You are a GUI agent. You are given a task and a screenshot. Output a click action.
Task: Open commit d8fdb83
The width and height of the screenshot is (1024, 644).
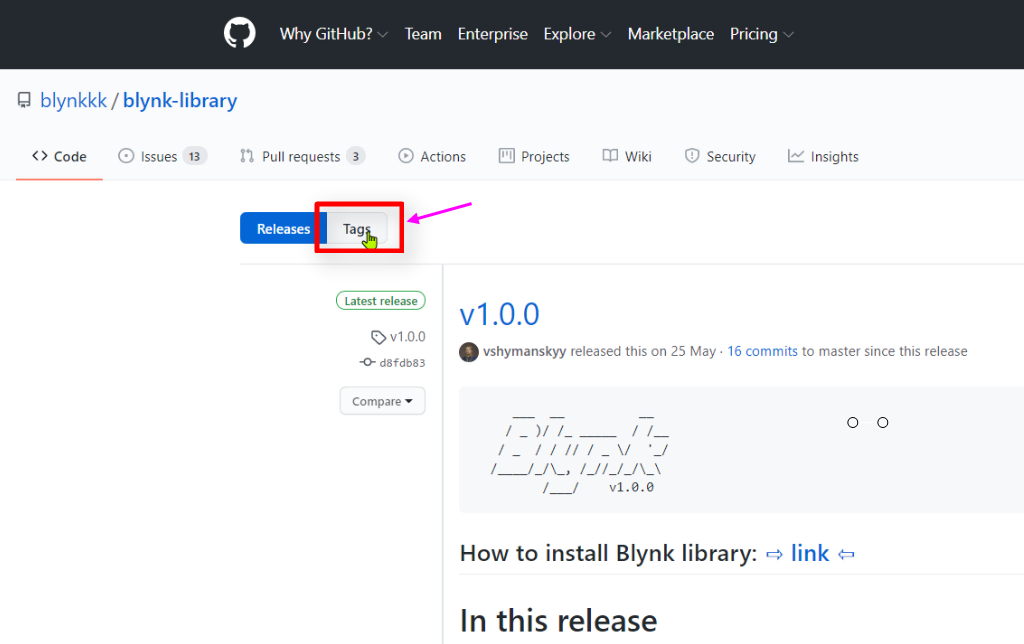click(402, 363)
